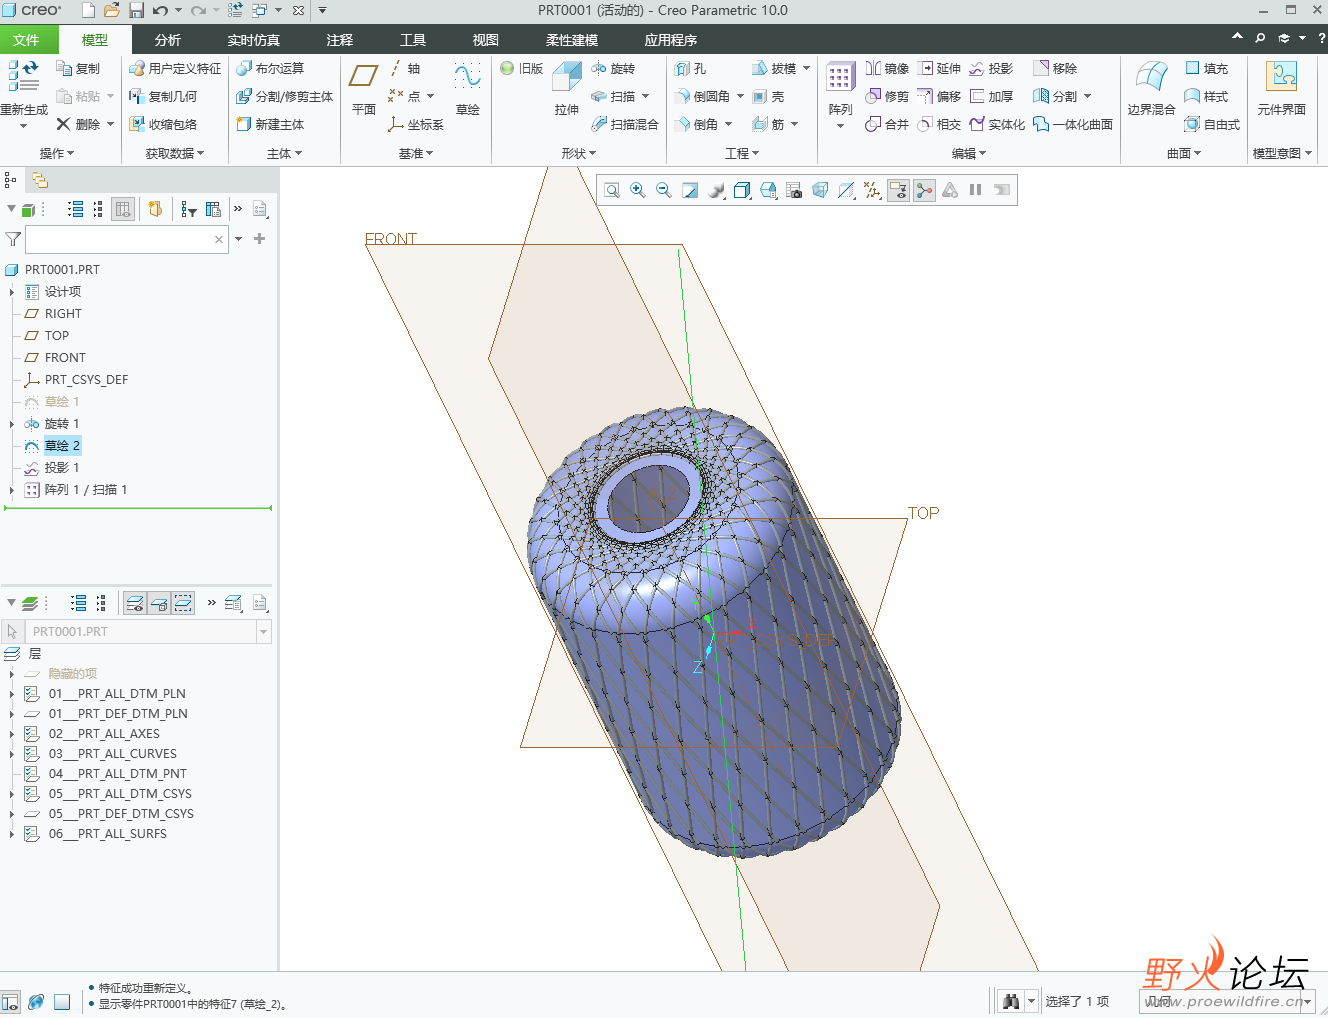This screenshot has height=1018, width=1328.
Task: Toggle datum display filters in graphics toolbar
Action: (x=872, y=190)
